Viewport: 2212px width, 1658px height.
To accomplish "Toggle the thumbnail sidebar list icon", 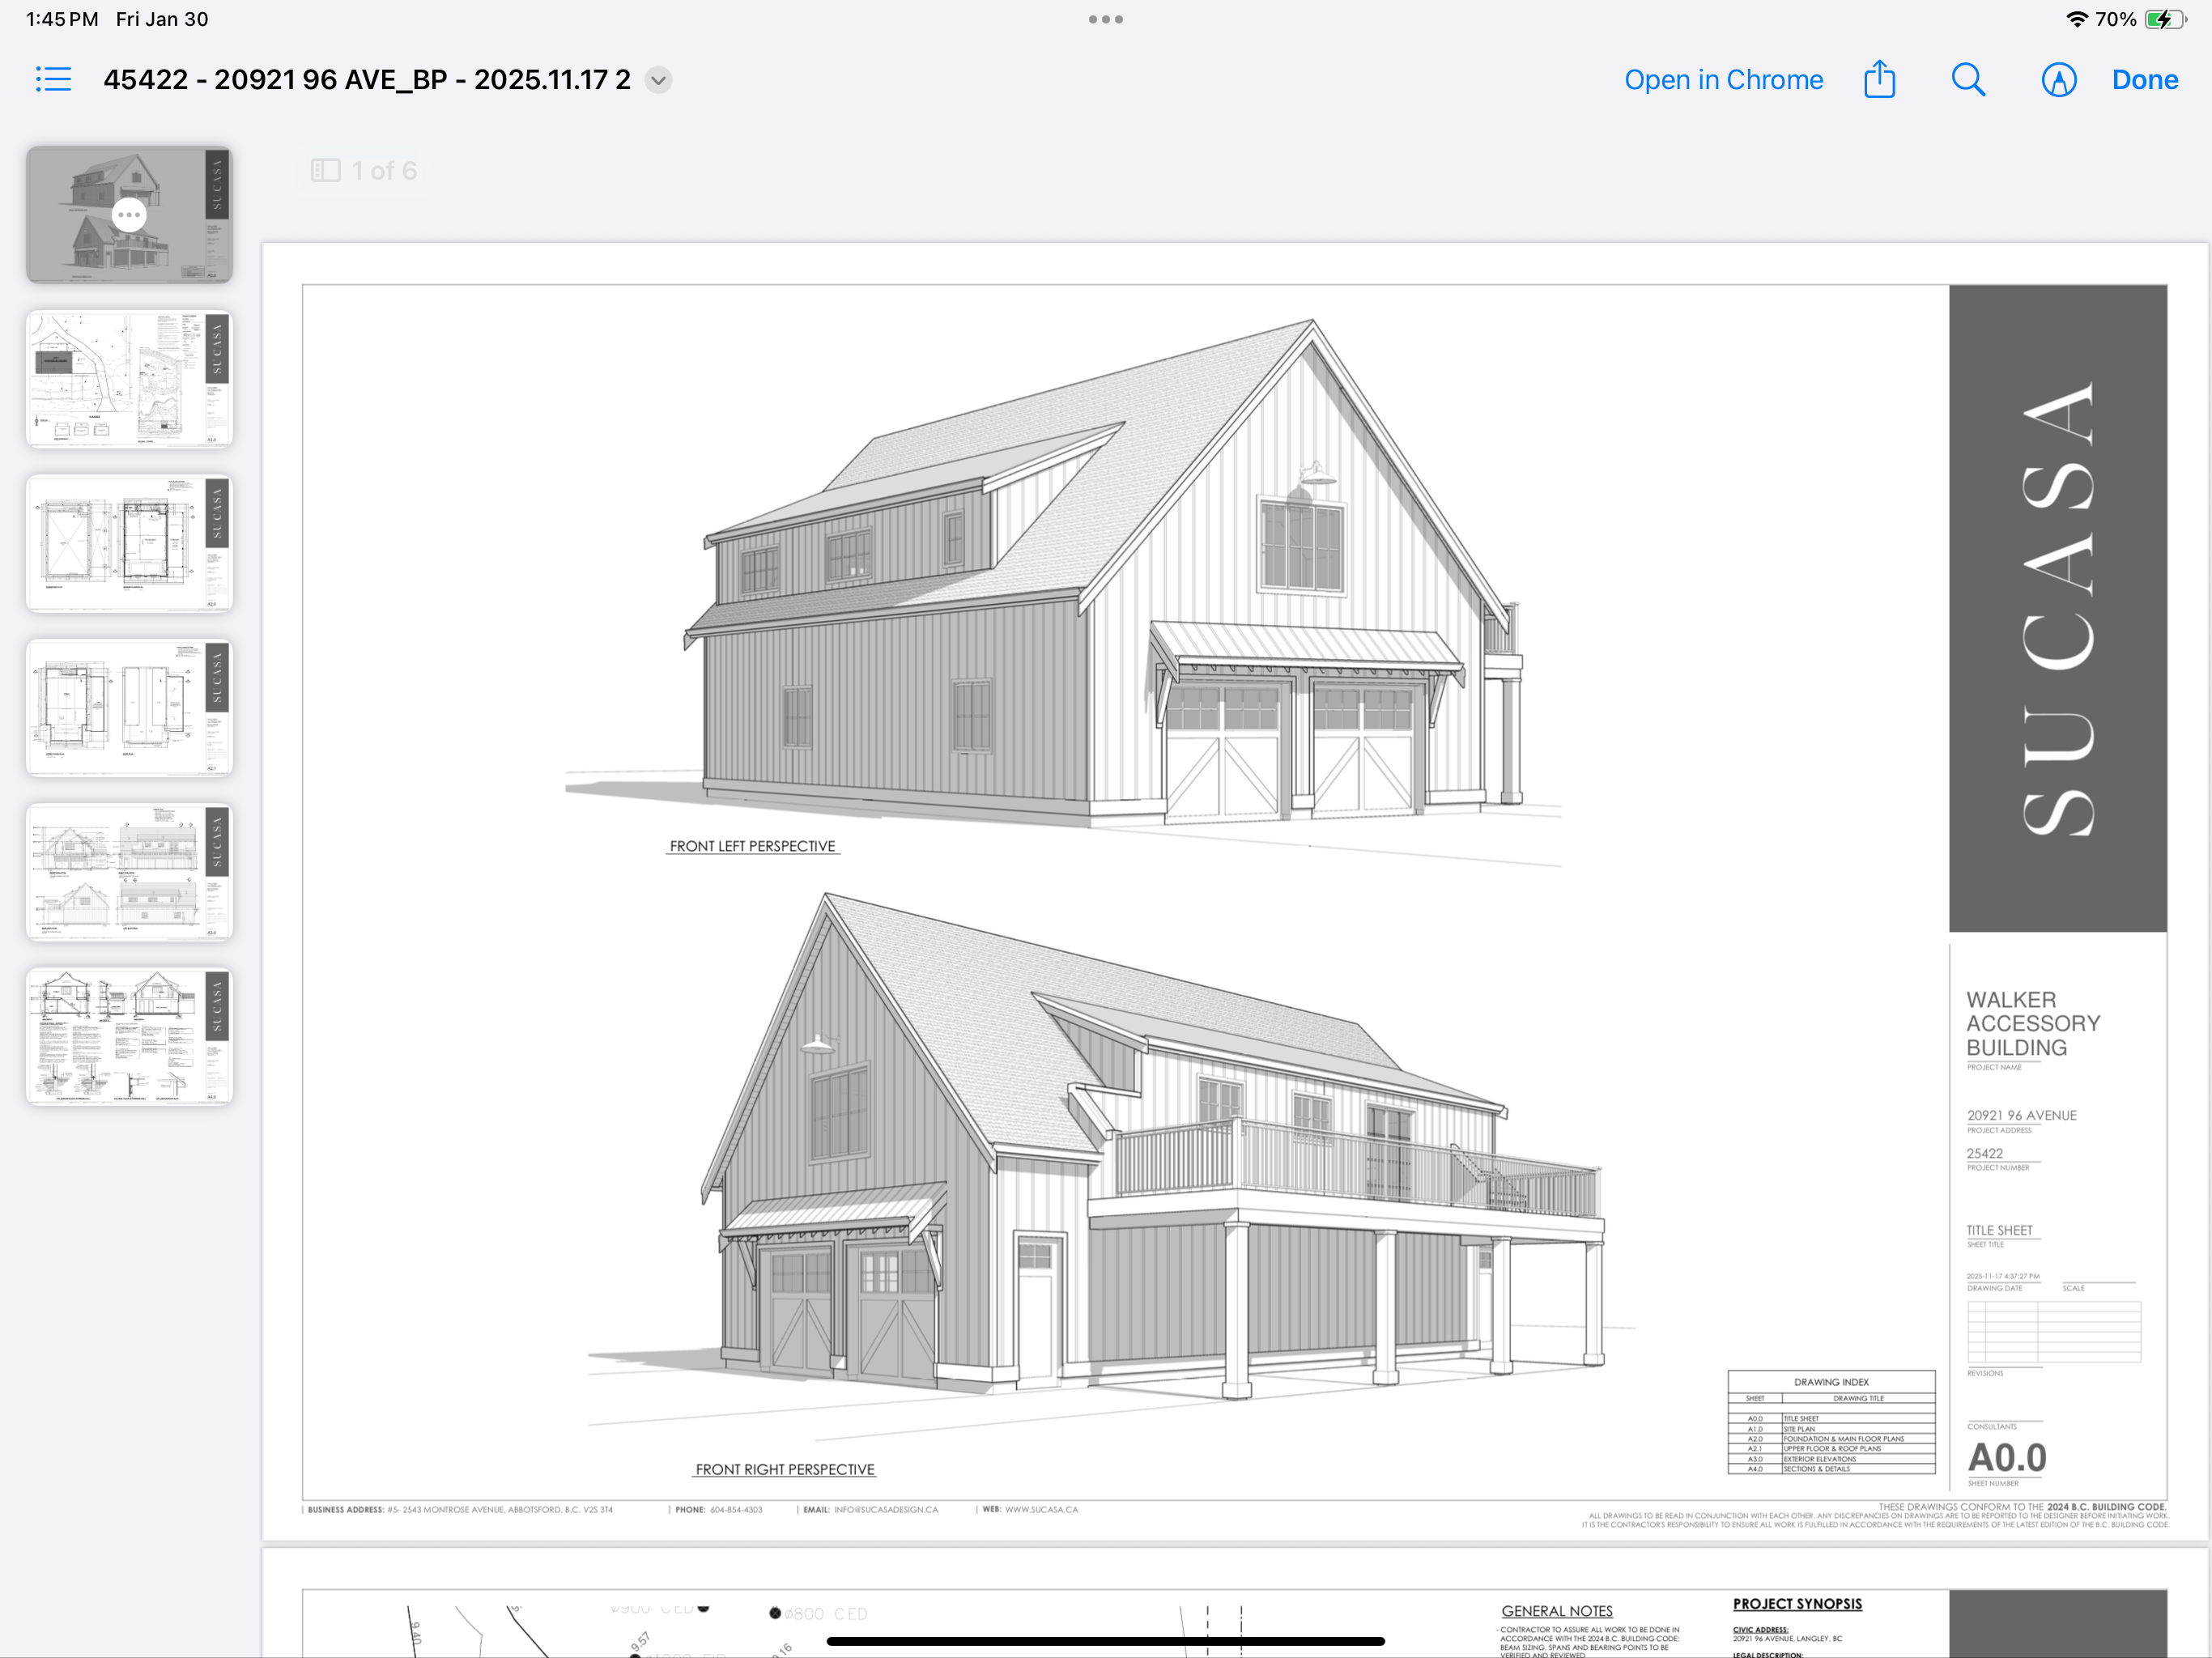I will click(53, 79).
